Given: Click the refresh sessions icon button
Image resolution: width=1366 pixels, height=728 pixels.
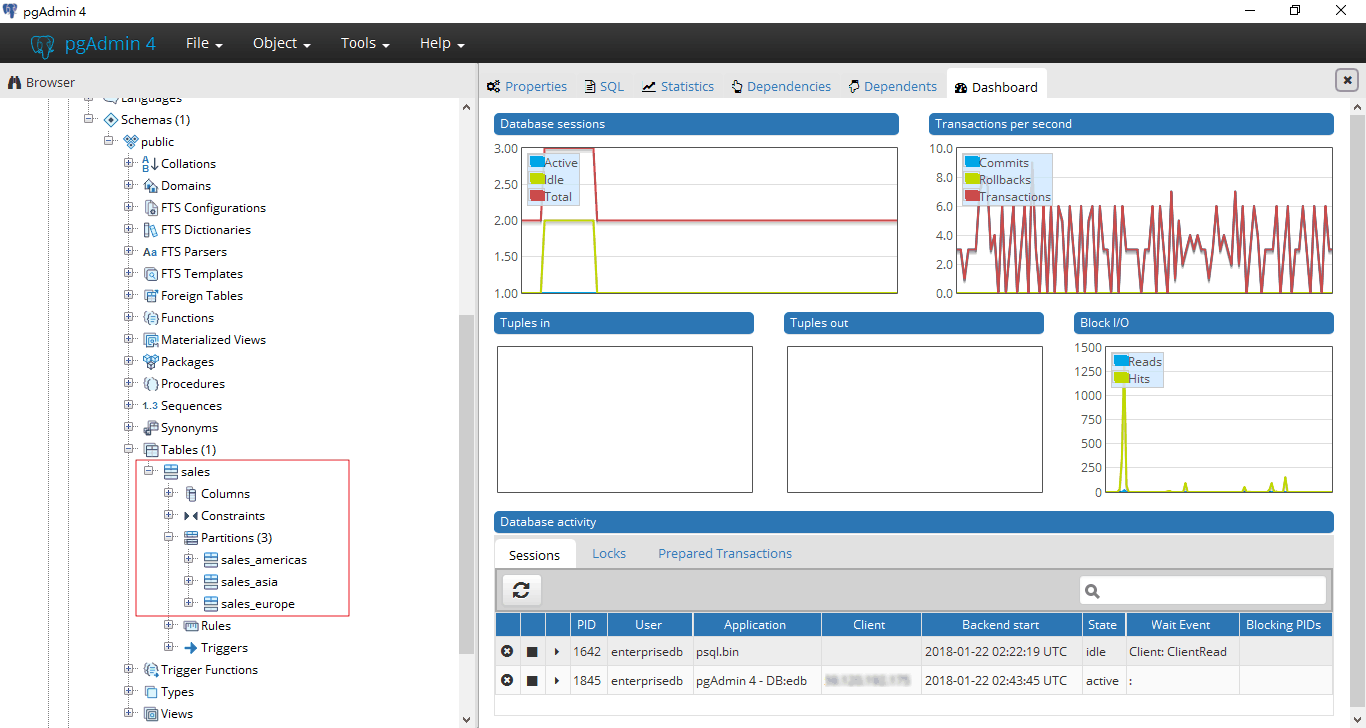Looking at the screenshot, I should [521, 590].
